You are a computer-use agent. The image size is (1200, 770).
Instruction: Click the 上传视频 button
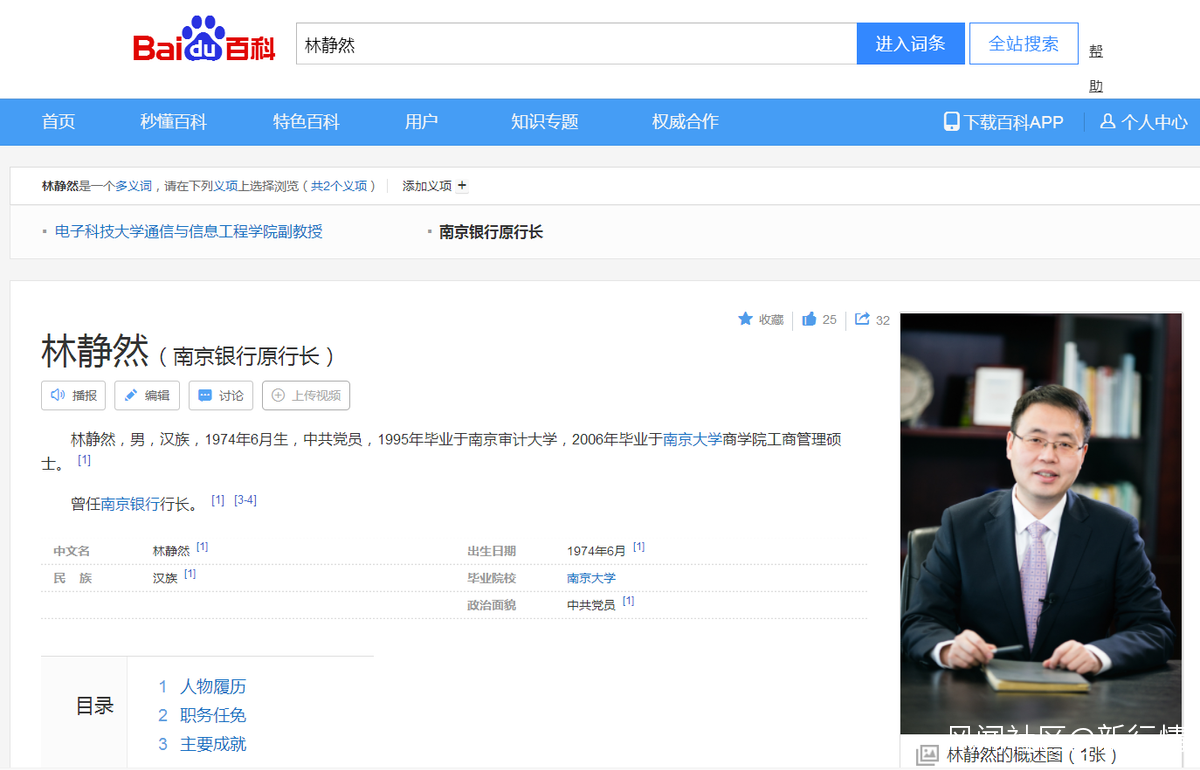click(306, 395)
